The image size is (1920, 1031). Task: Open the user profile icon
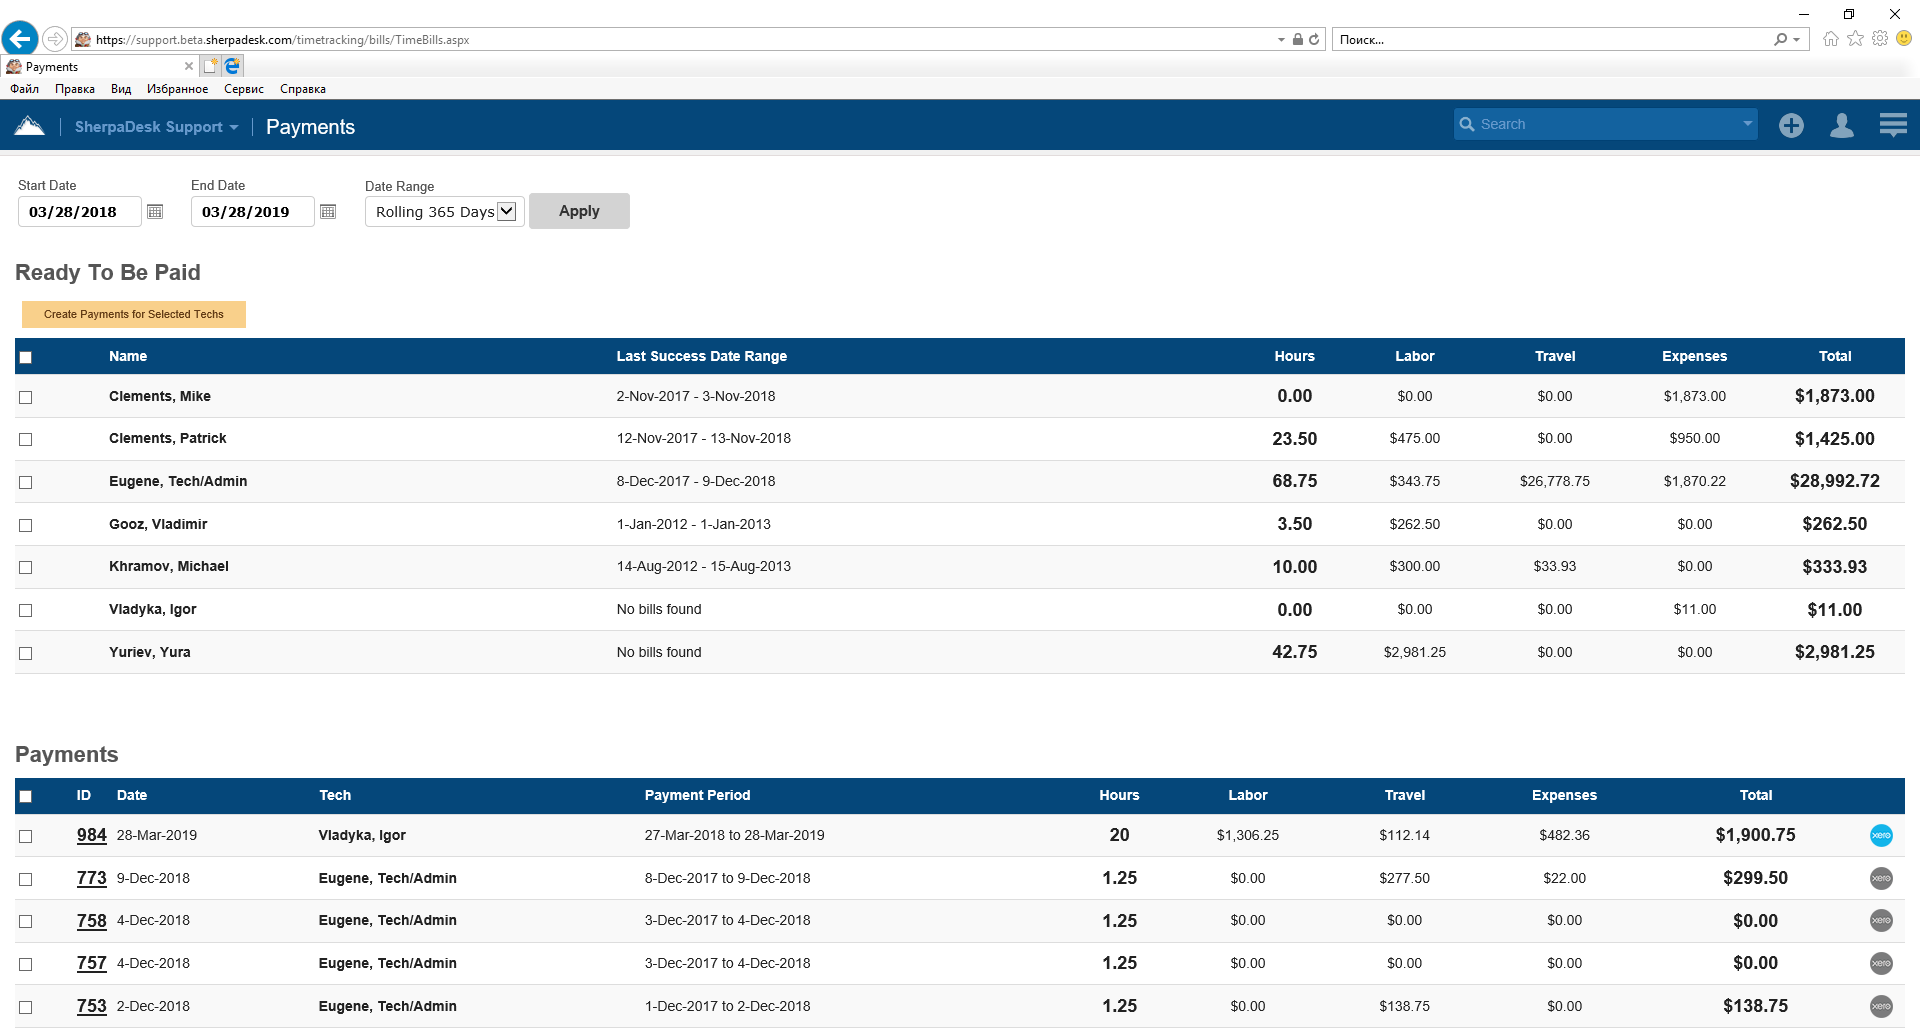point(1841,126)
